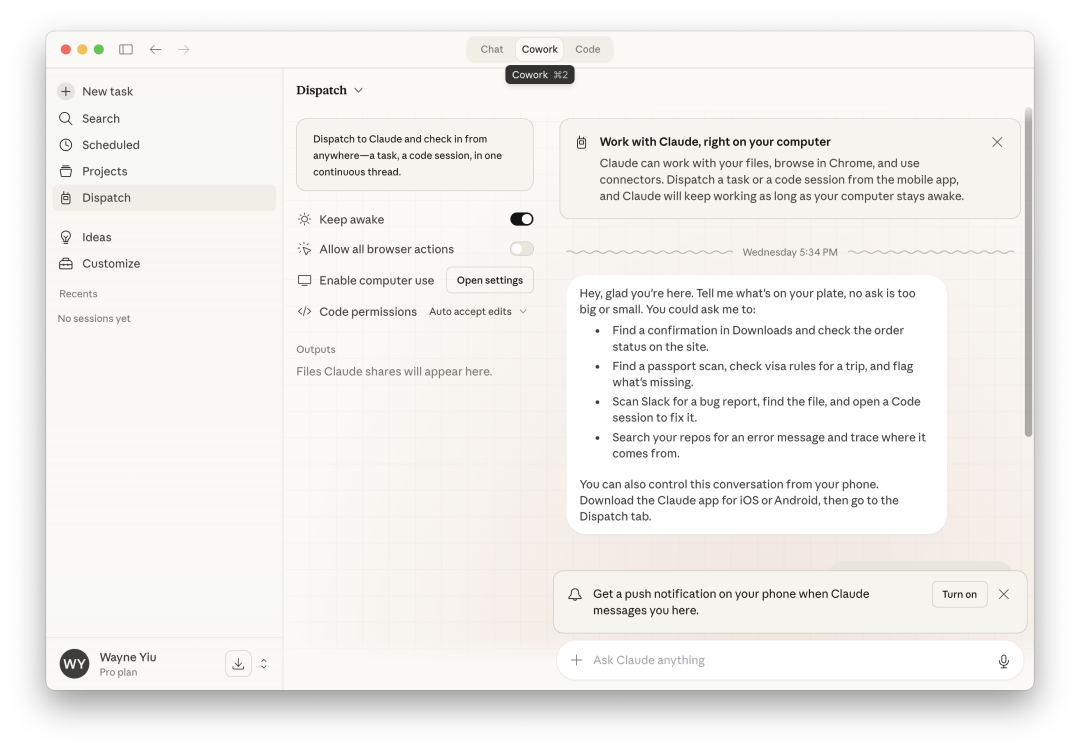
Task: Click Open settings button
Action: tap(489, 280)
